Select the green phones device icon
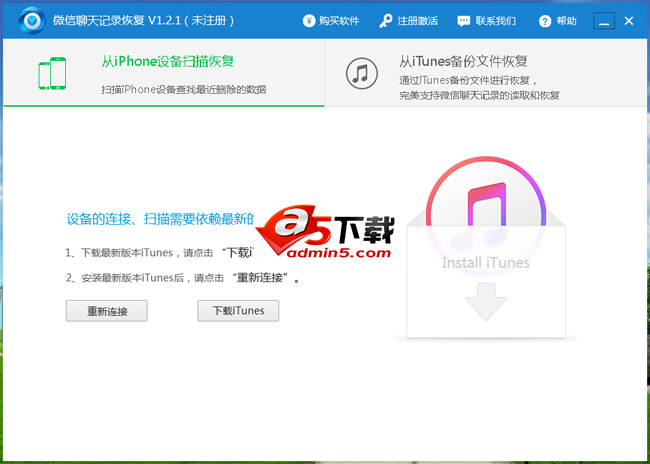This screenshot has height=464, width=650. coord(52,73)
